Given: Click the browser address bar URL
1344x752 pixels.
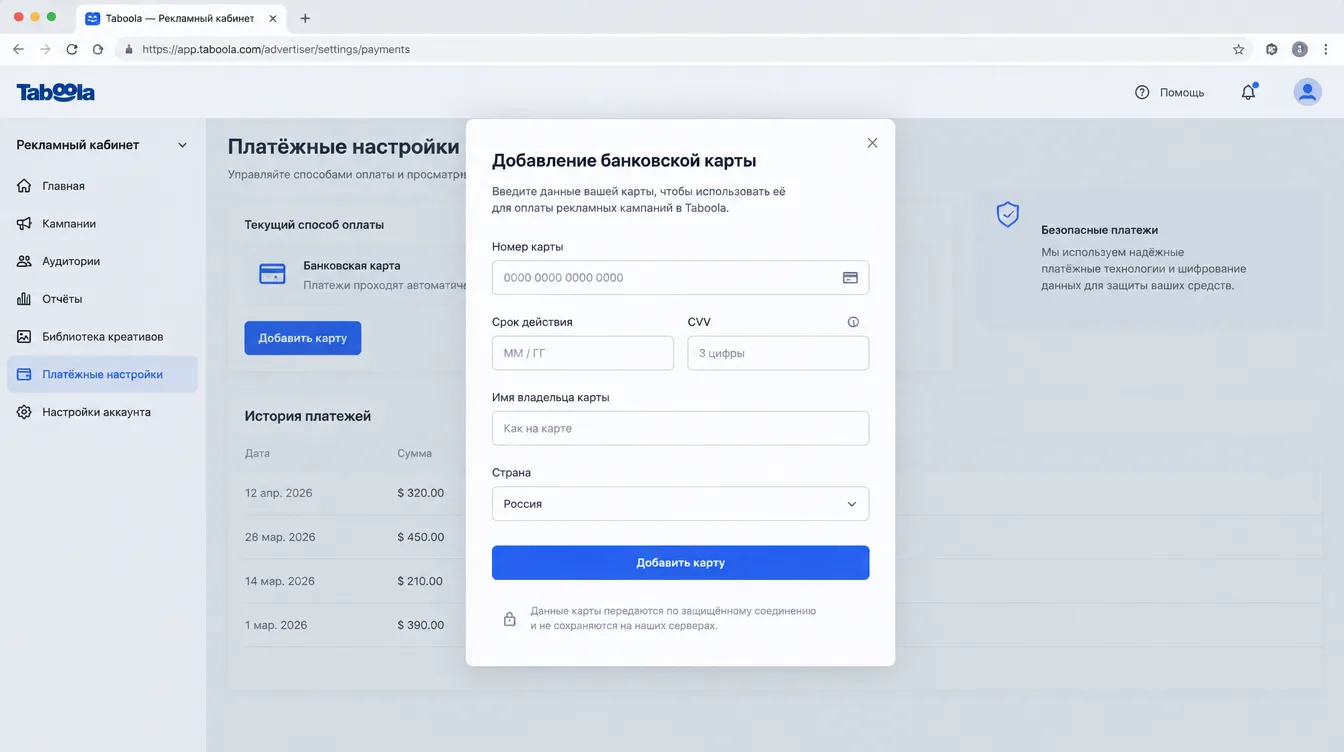Looking at the screenshot, I should [276, 49].
